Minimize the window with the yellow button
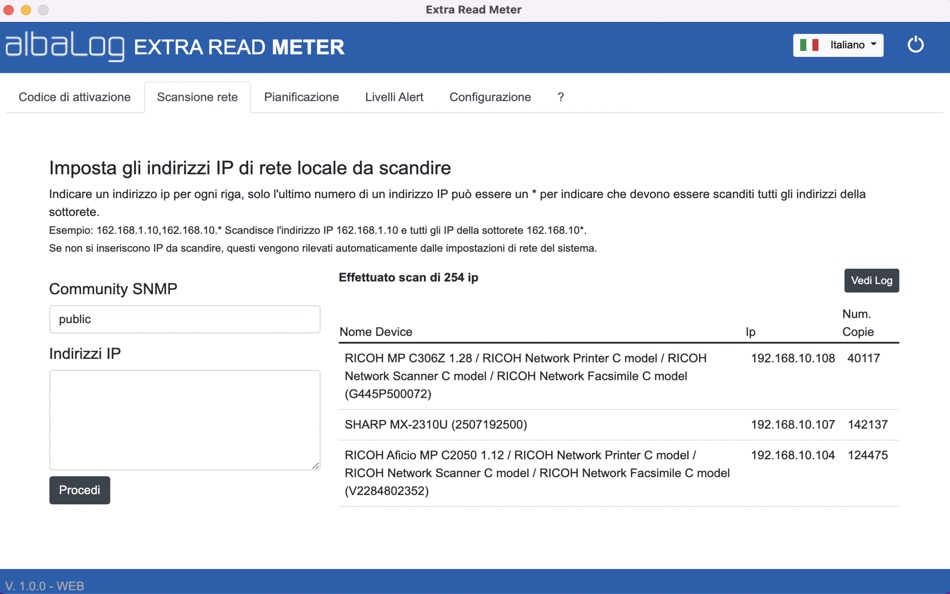The width and height of the screenshot is (950, 594). [x=25, y=10]
